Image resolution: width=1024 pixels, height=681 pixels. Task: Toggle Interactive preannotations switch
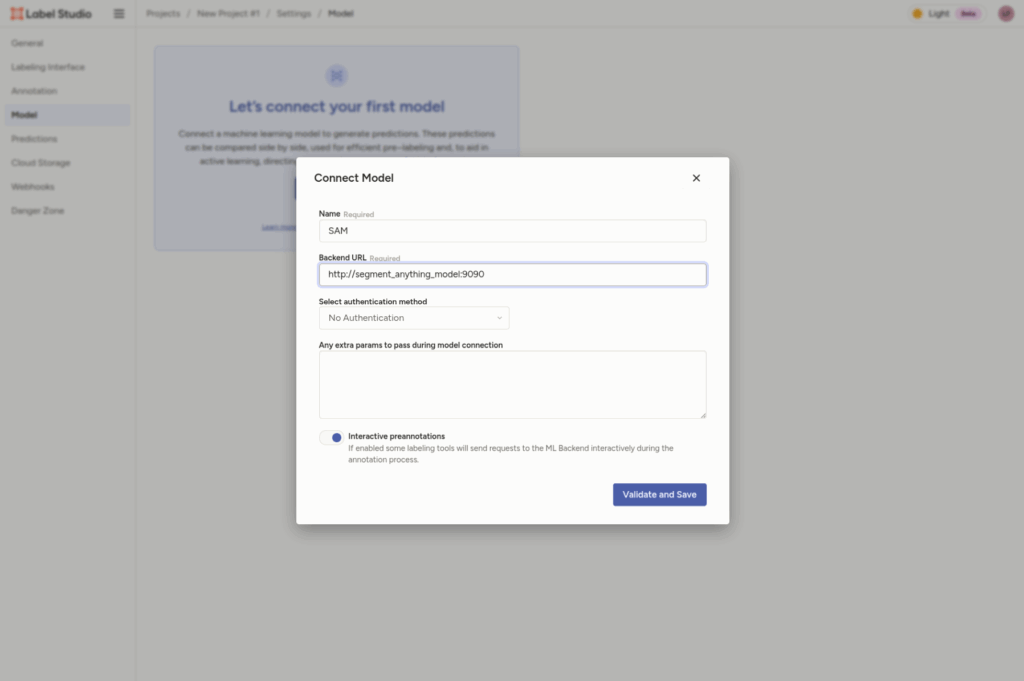point(331,437)
